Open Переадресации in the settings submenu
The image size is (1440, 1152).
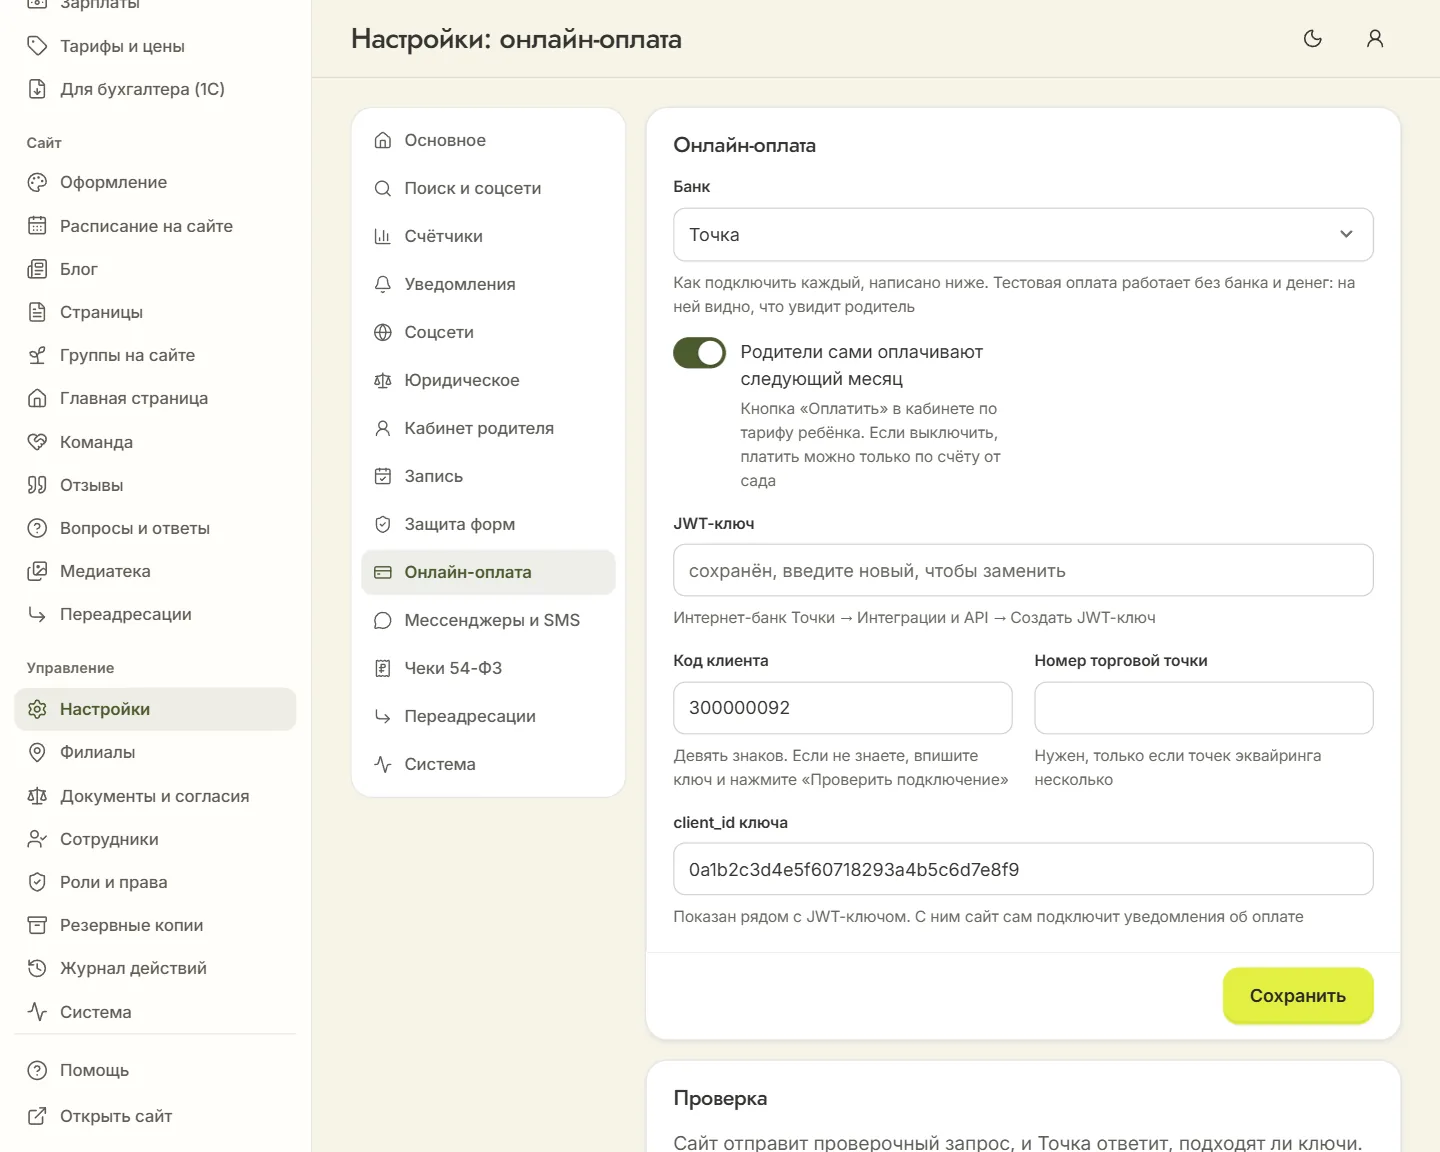click(x=488, y=716)
